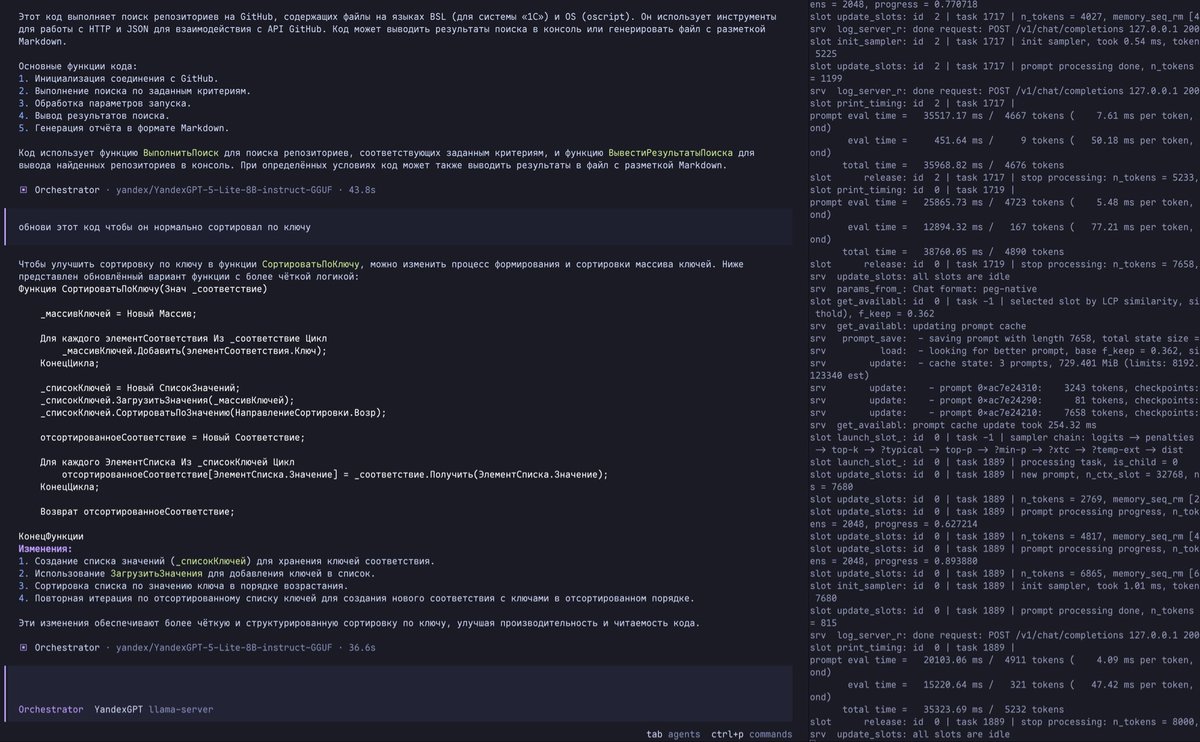Viewport: 1200px width, 742px height.
Task: Click the llama-server provider label in the footer
Action: (181, 709)
